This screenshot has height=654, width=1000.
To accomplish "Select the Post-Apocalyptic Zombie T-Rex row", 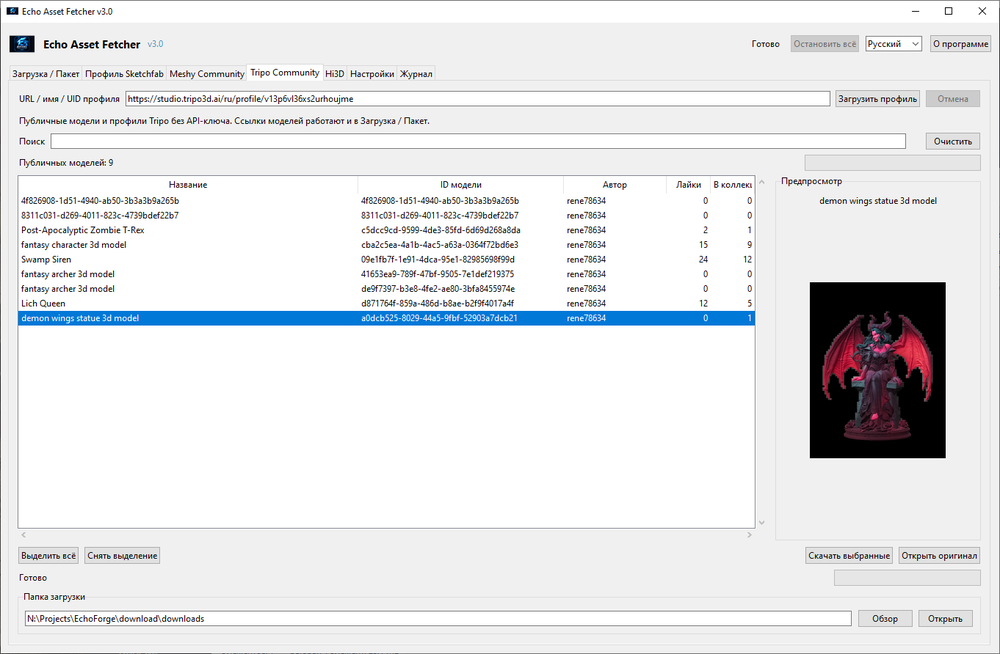I will [386, 230].
